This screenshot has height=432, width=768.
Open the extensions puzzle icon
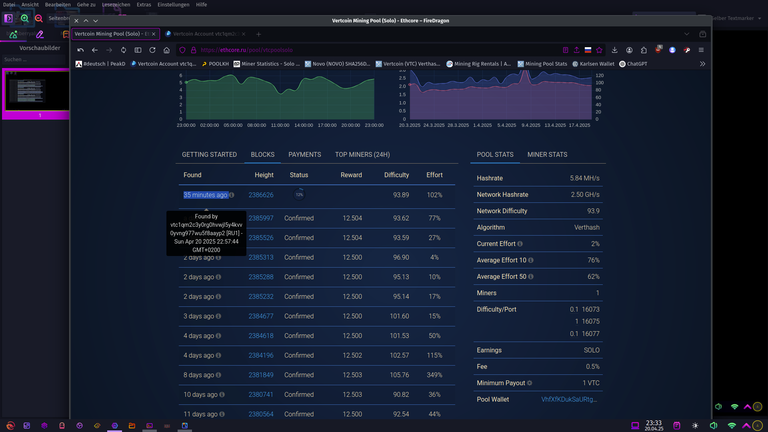(644, 50)
